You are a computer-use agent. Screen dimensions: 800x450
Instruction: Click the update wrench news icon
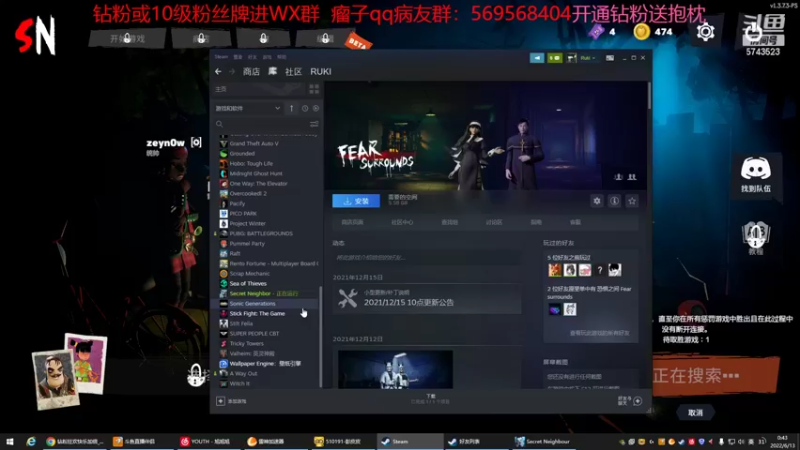click(348, 298)
